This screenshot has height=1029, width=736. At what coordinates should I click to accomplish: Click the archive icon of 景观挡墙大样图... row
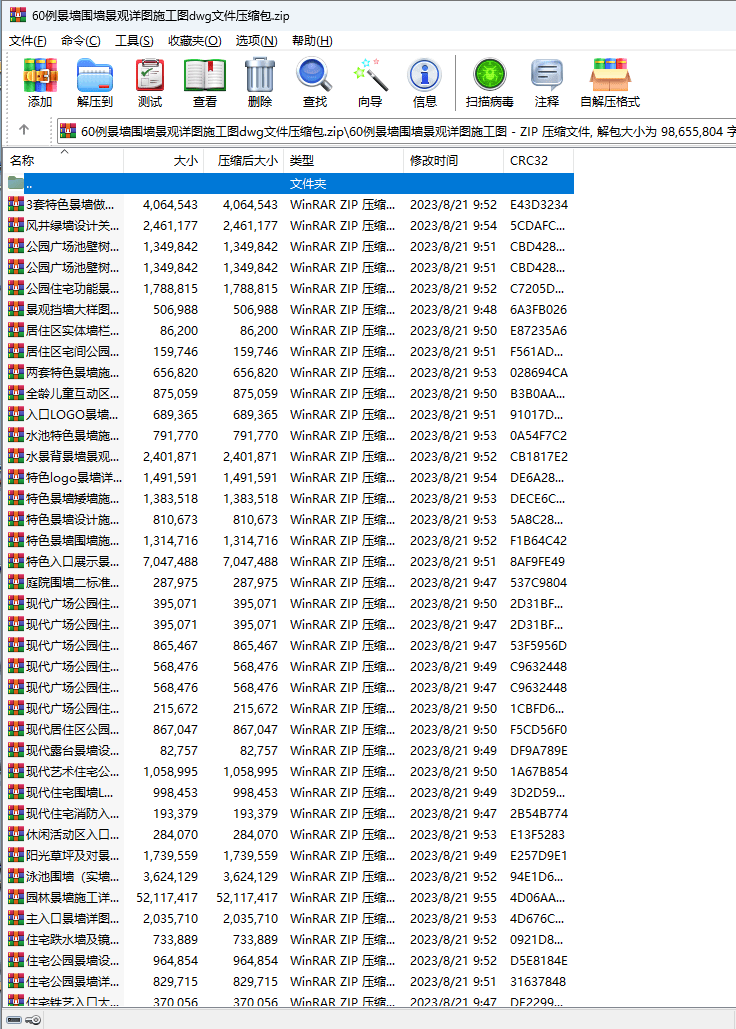16,309
